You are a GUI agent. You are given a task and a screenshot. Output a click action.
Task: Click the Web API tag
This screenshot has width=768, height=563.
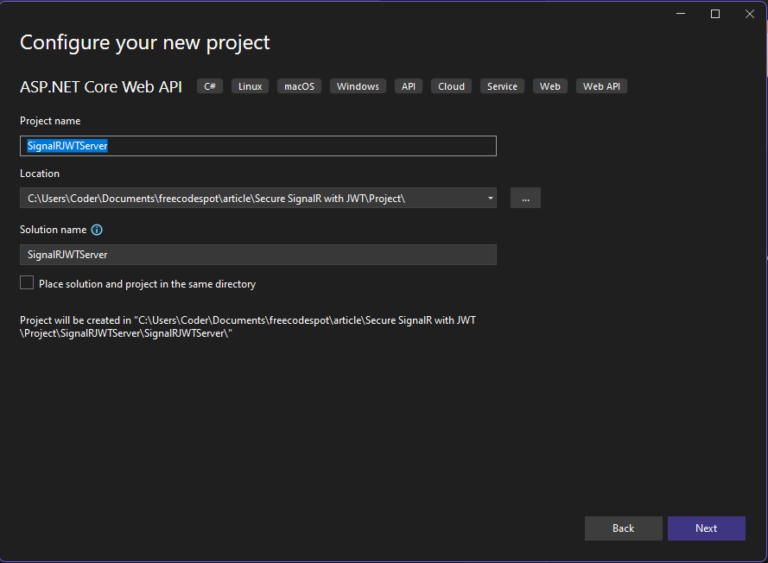point(601,86)
